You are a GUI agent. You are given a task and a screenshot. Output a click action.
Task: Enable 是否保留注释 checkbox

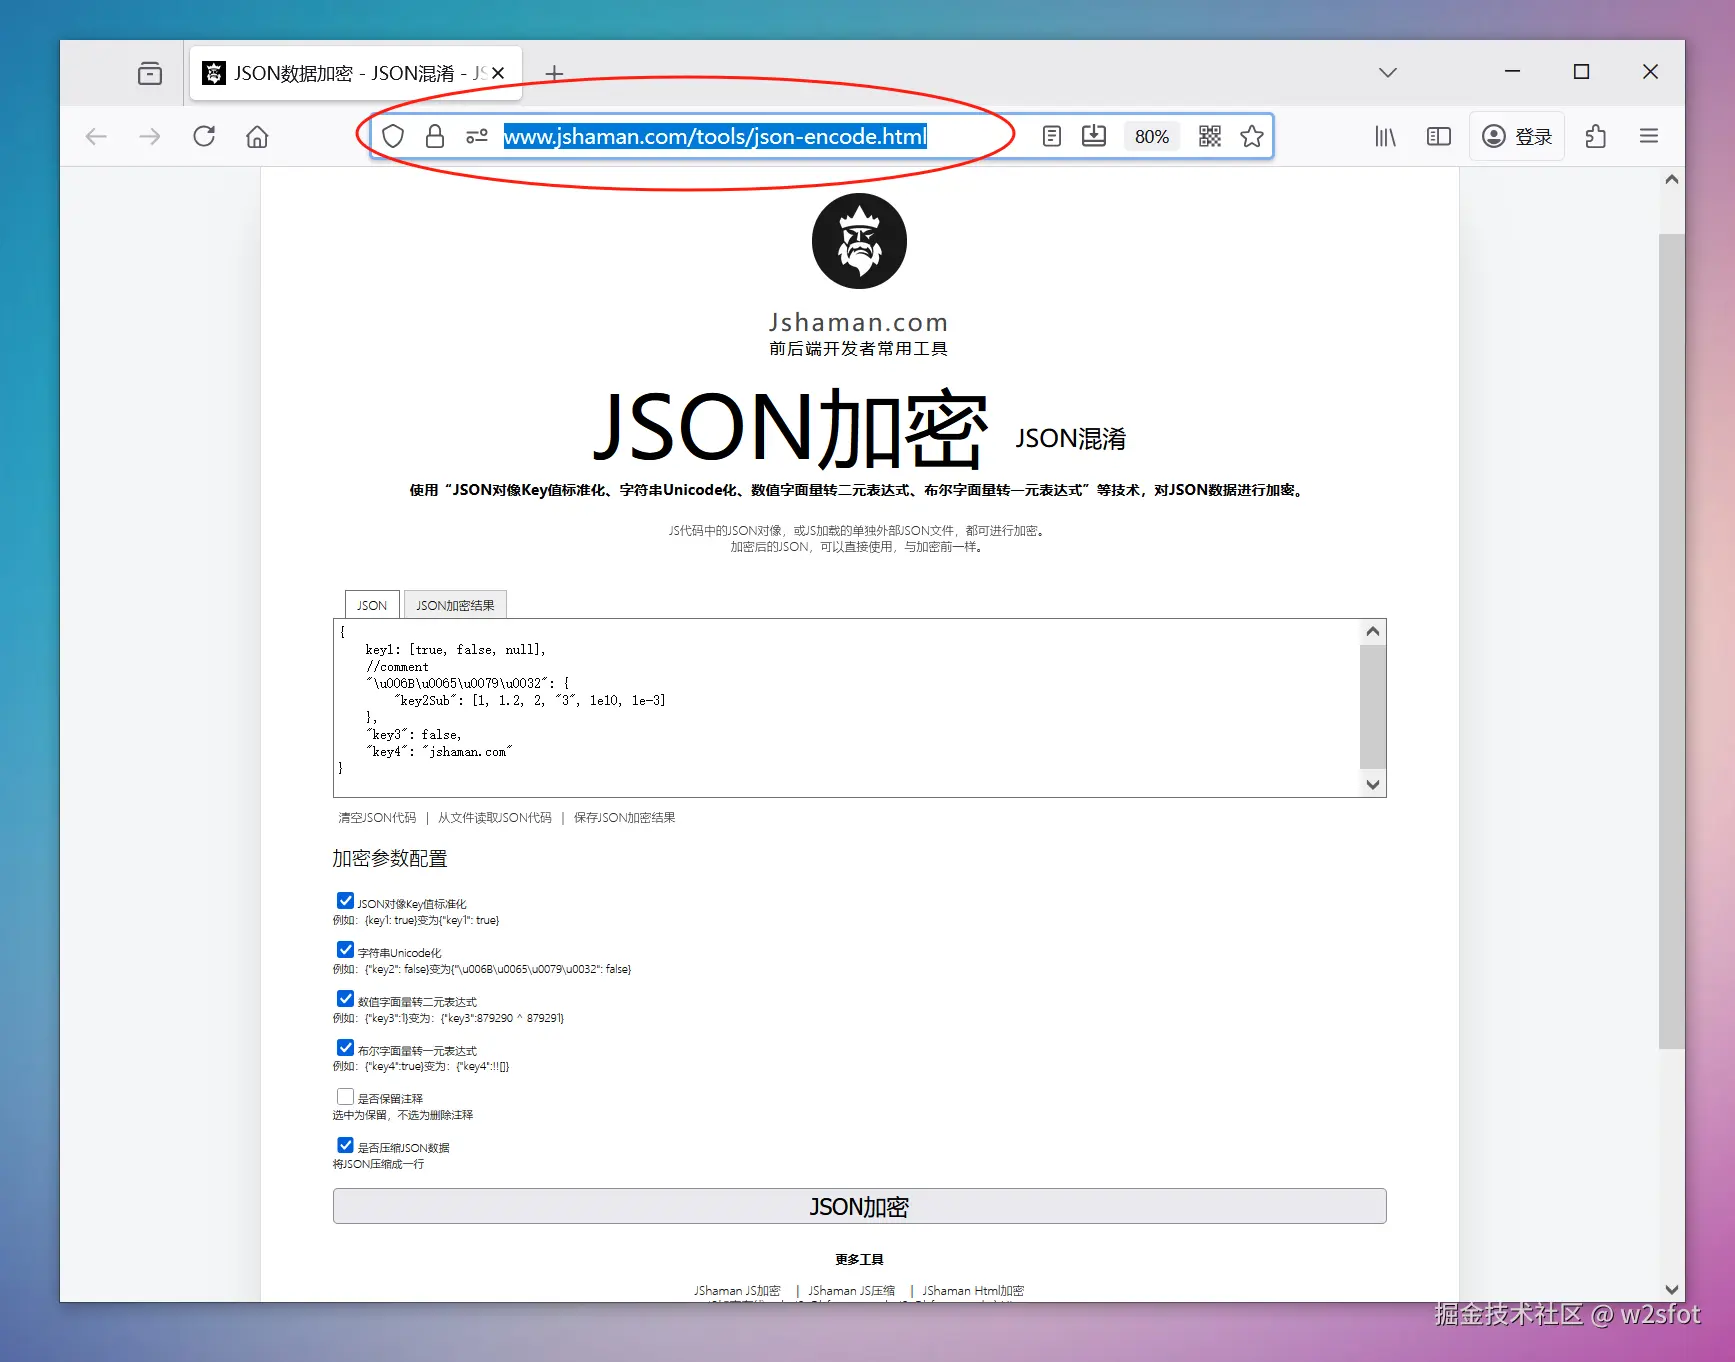pos(345,1097)
